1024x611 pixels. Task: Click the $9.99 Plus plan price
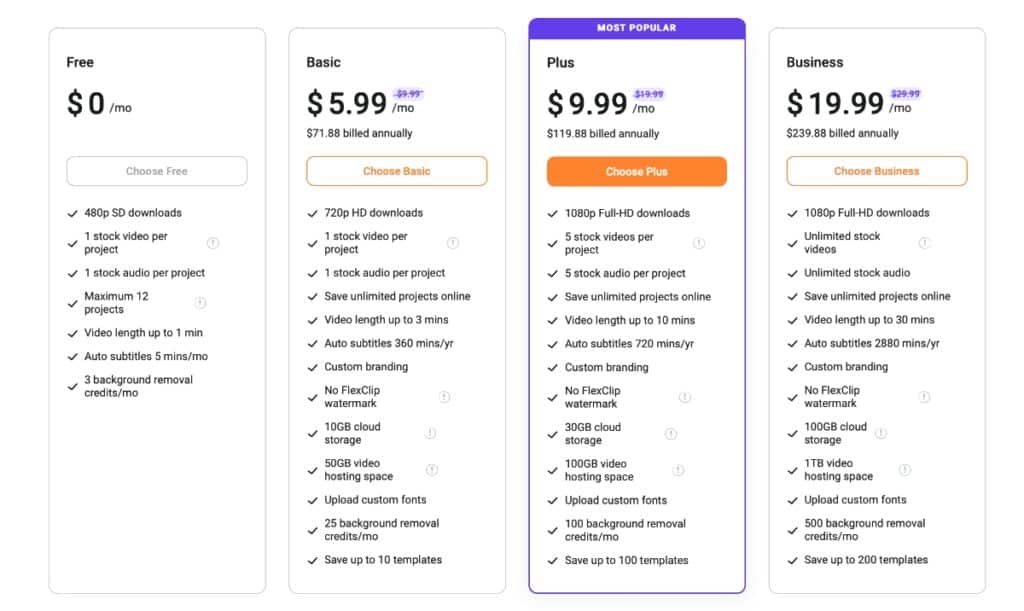pyautogui.click(x=587, y=104)
